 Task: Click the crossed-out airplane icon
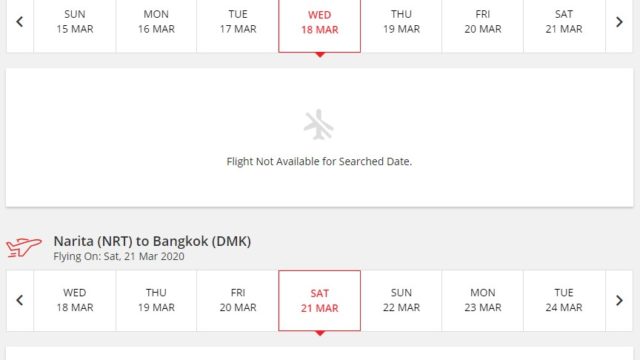click(319, 124)
